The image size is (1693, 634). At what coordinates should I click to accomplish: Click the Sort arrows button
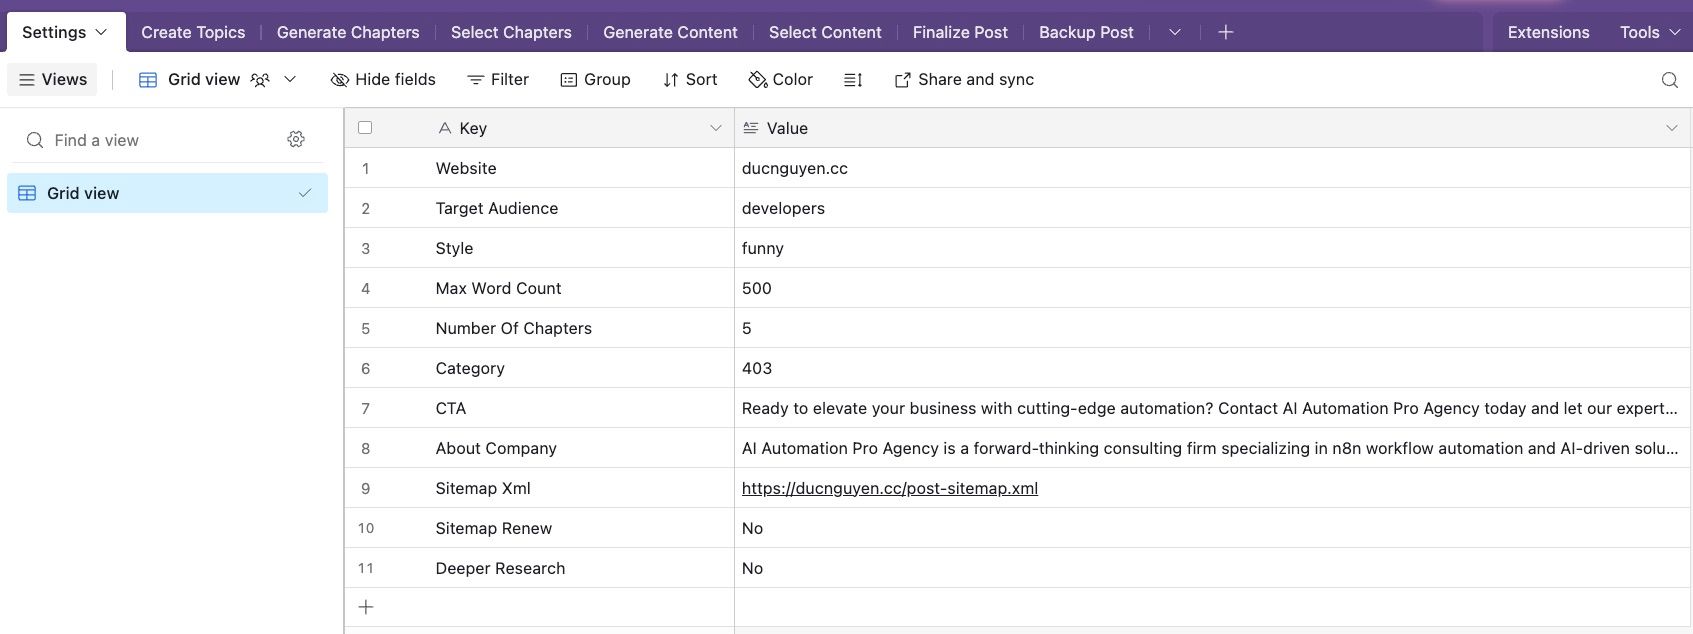[690, 80]
